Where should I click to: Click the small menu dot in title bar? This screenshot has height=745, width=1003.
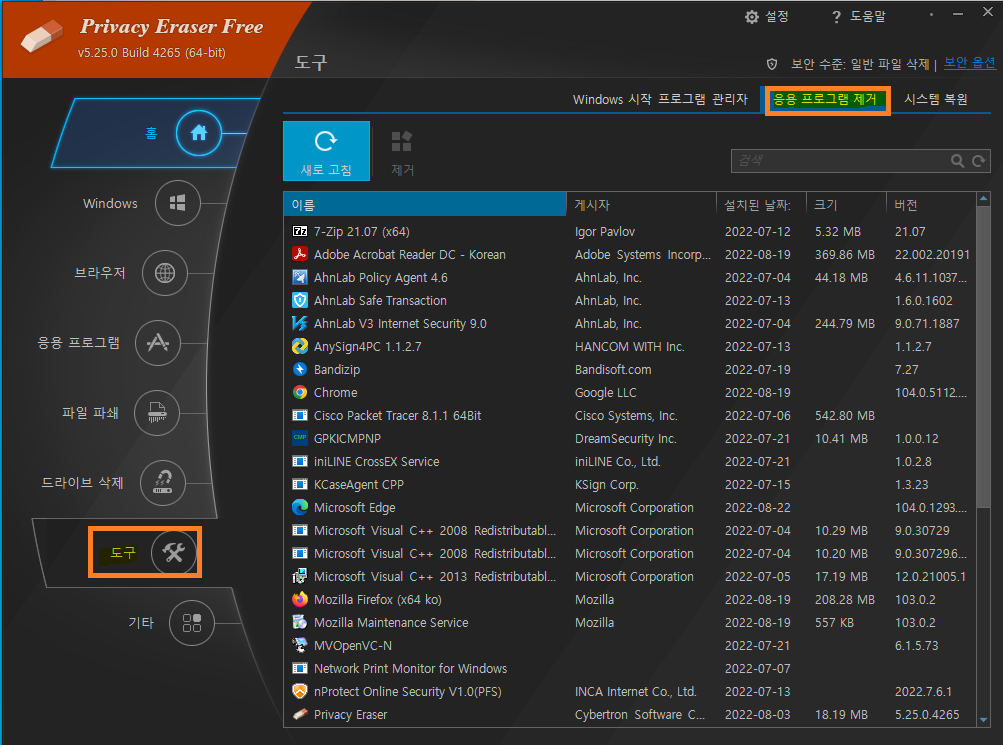point(931,15)
